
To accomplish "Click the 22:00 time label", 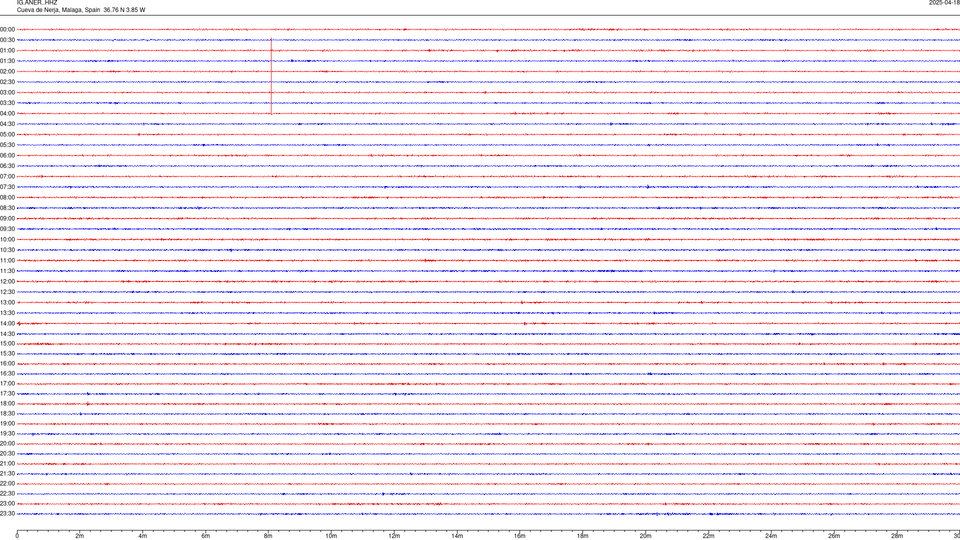I will point(7,484).
